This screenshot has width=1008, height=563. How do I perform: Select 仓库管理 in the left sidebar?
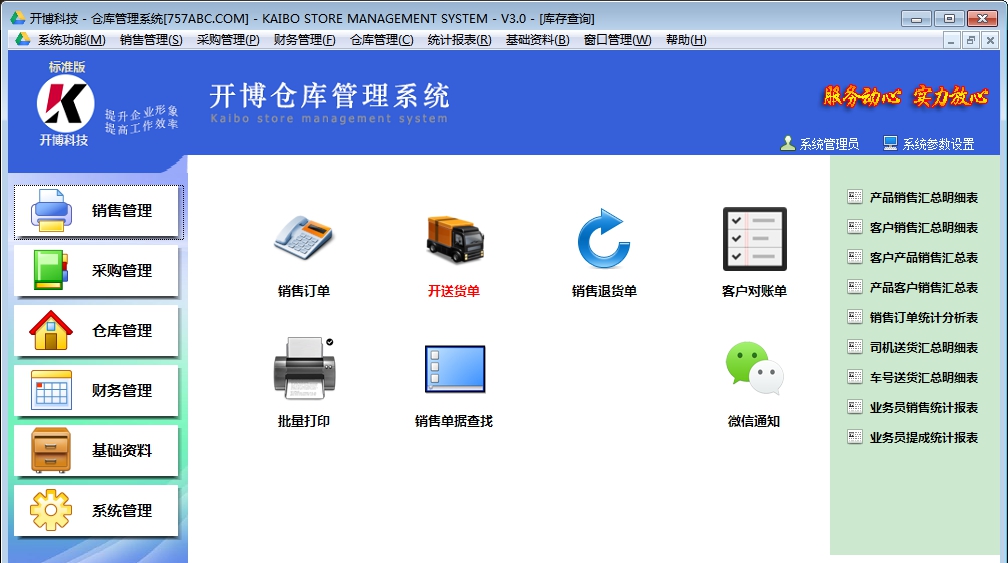(x=96, y=330)
